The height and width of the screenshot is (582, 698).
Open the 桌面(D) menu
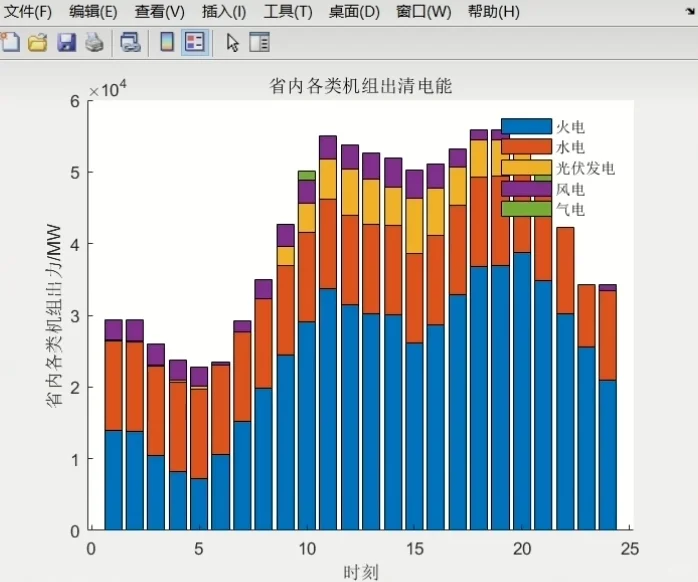(x=354, y=12)
